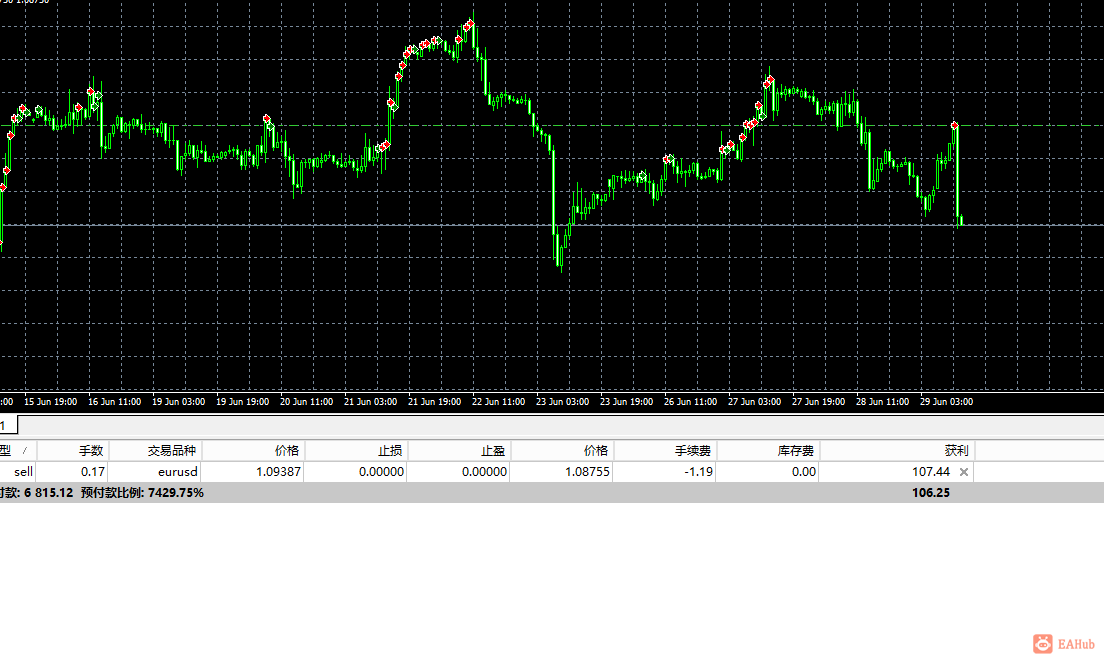
Task: Click the 22 Jun 11:00 time label
Action: (x=498, y=402)
